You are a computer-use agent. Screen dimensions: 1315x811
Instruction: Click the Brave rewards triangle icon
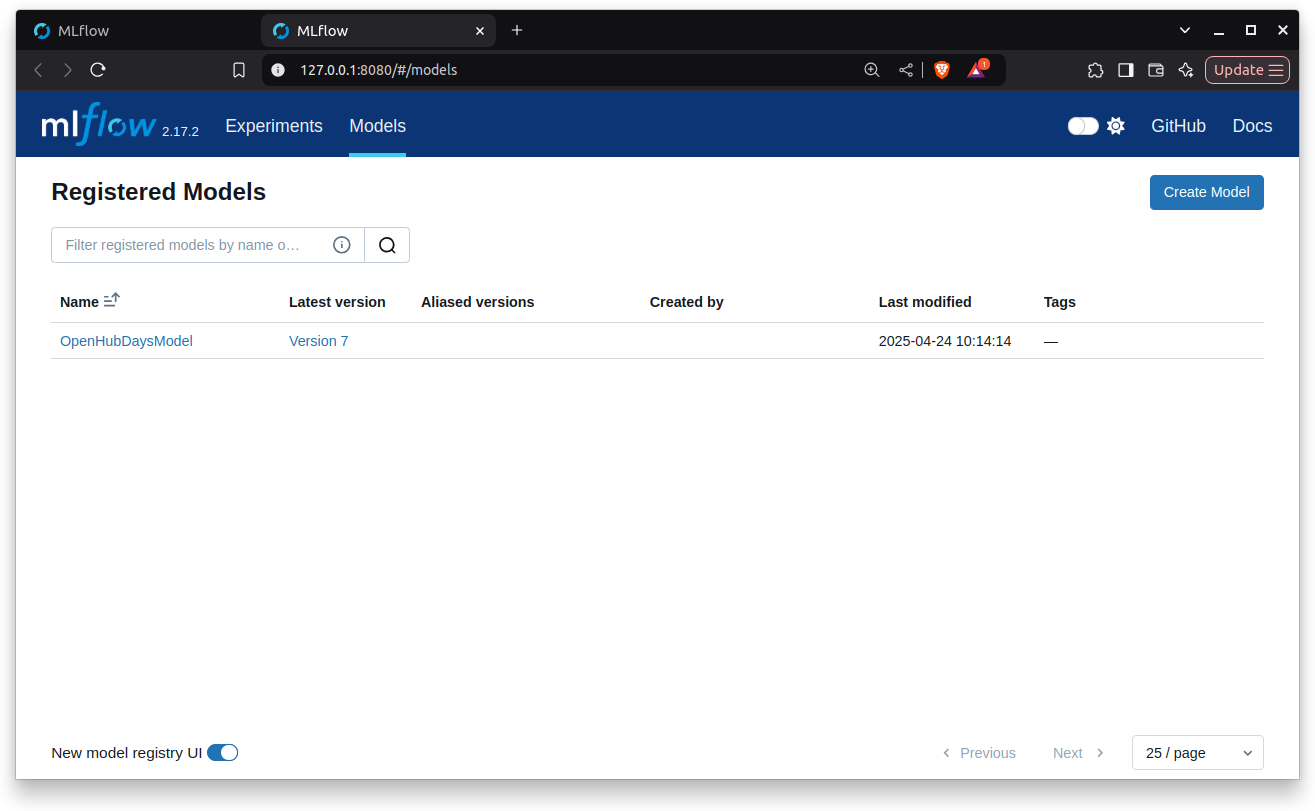point(977,70)
